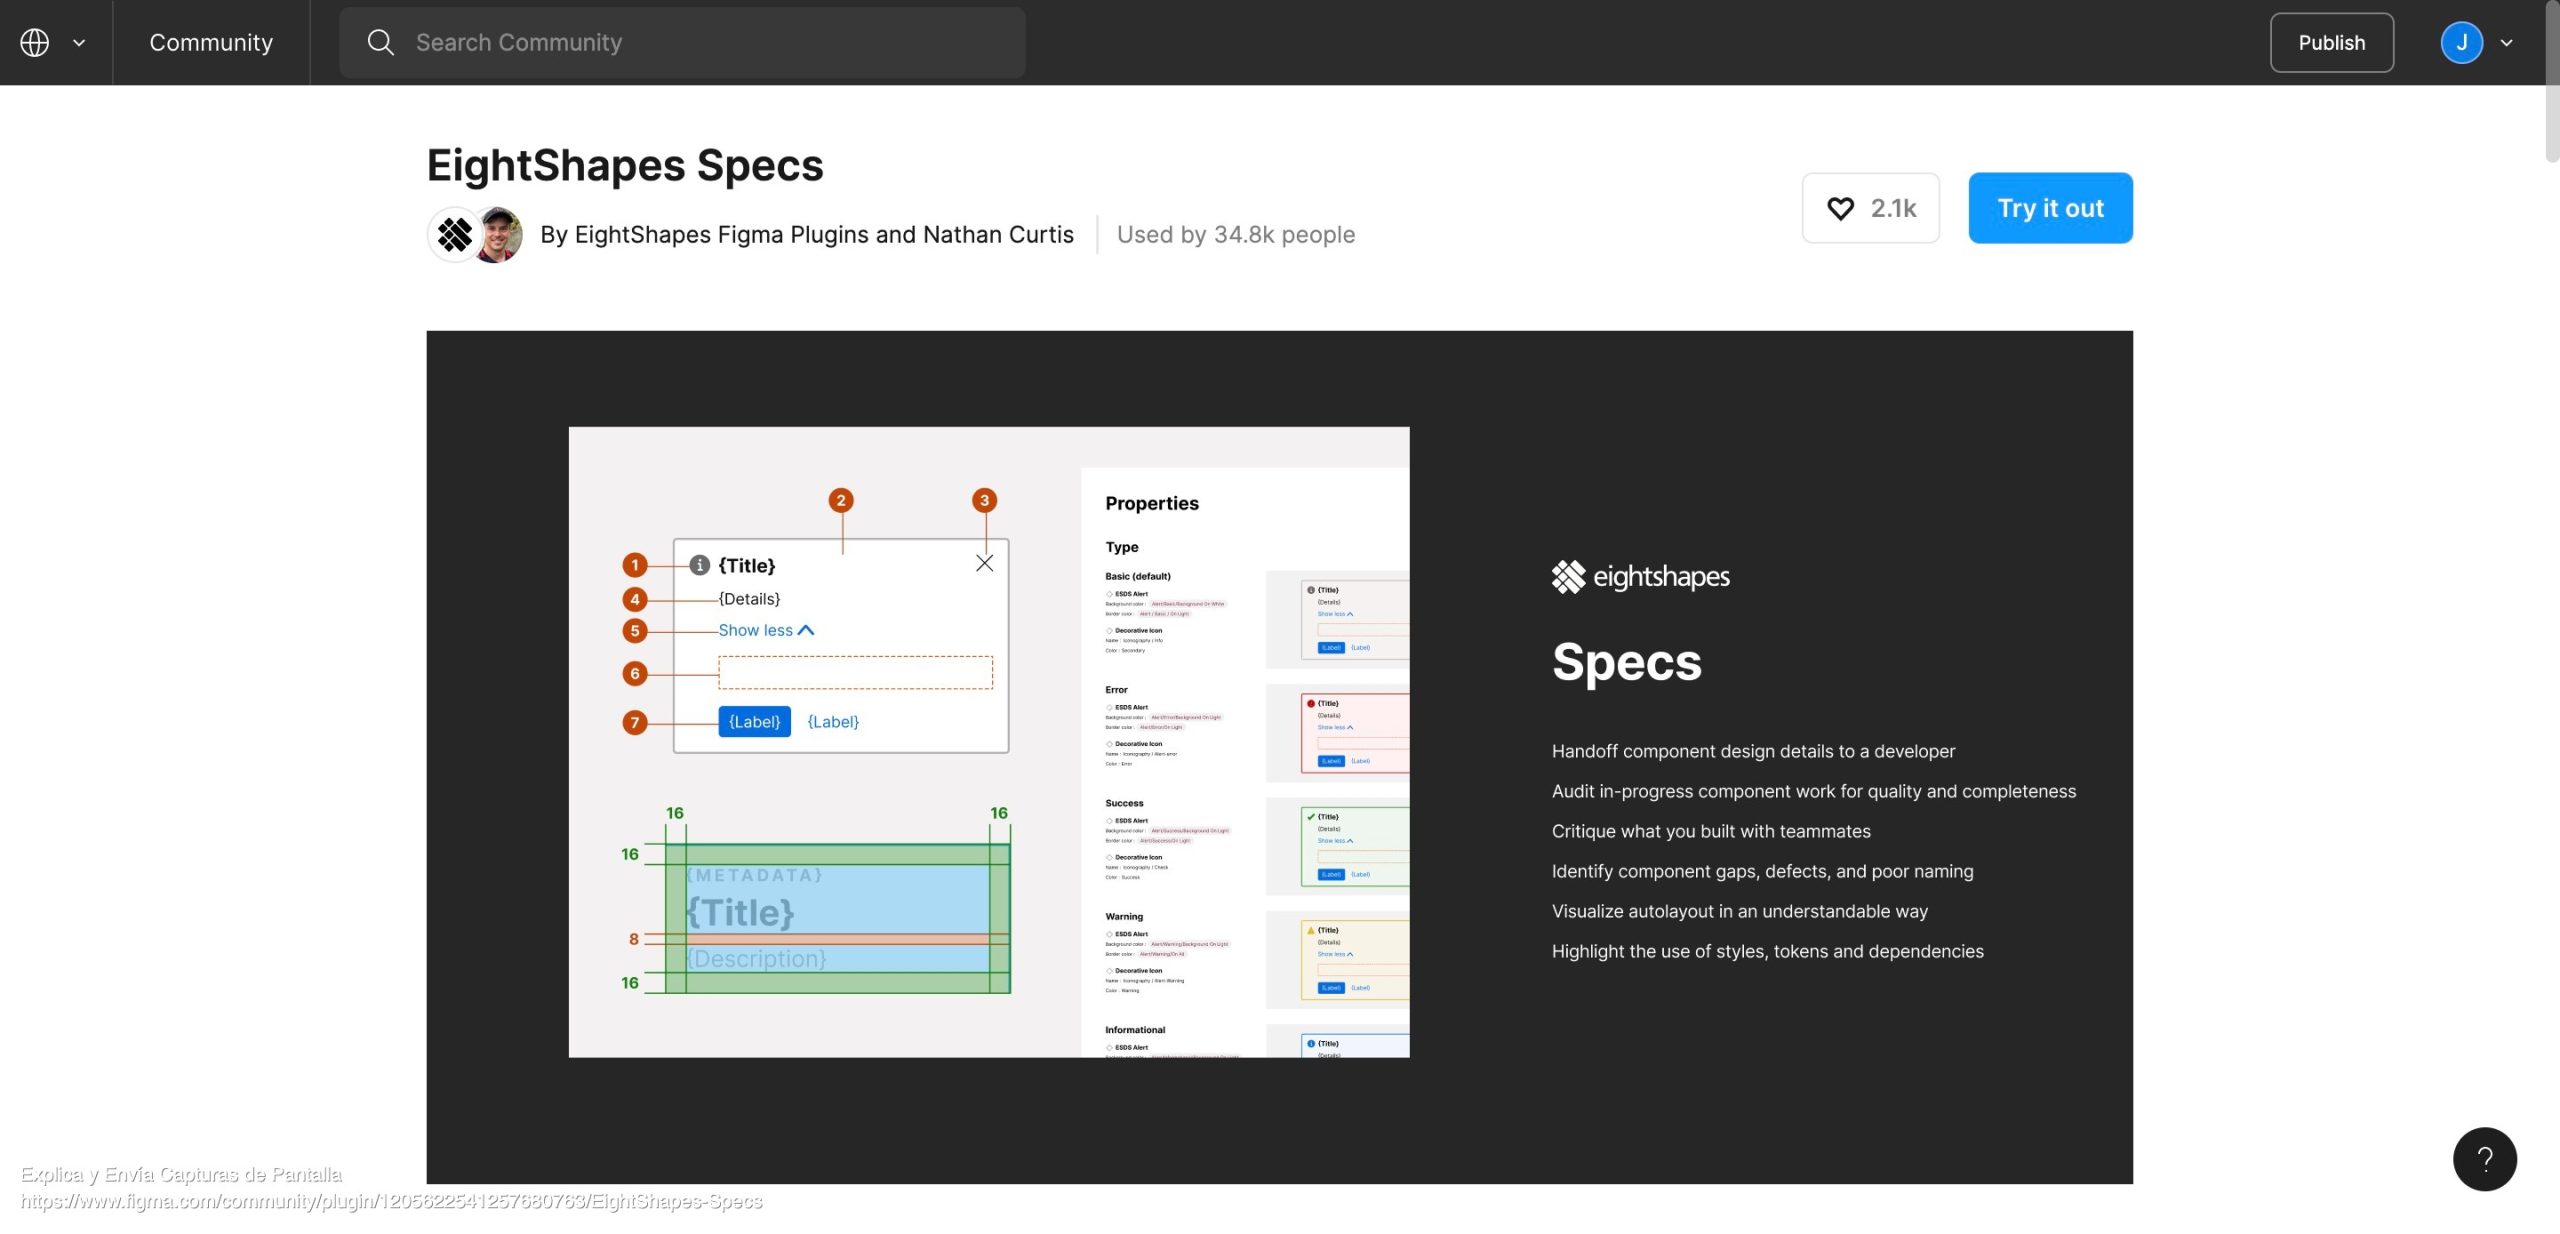Click the Try it out button

[2051, 207]
